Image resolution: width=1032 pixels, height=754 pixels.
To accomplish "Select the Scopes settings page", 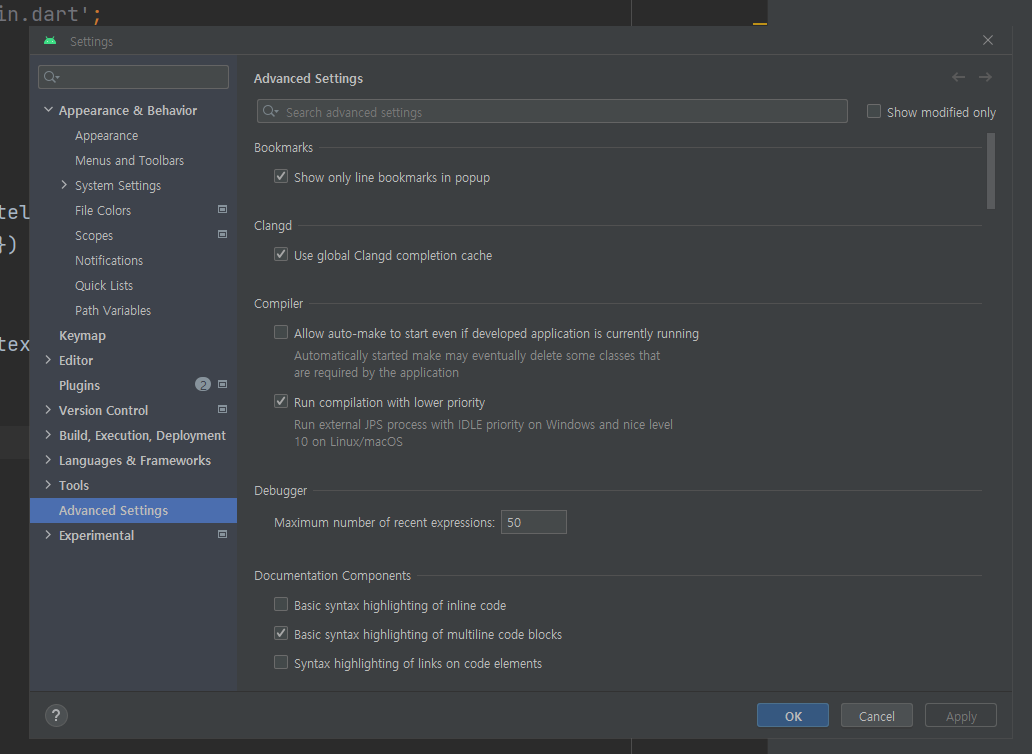I will [x=94, y=236].
